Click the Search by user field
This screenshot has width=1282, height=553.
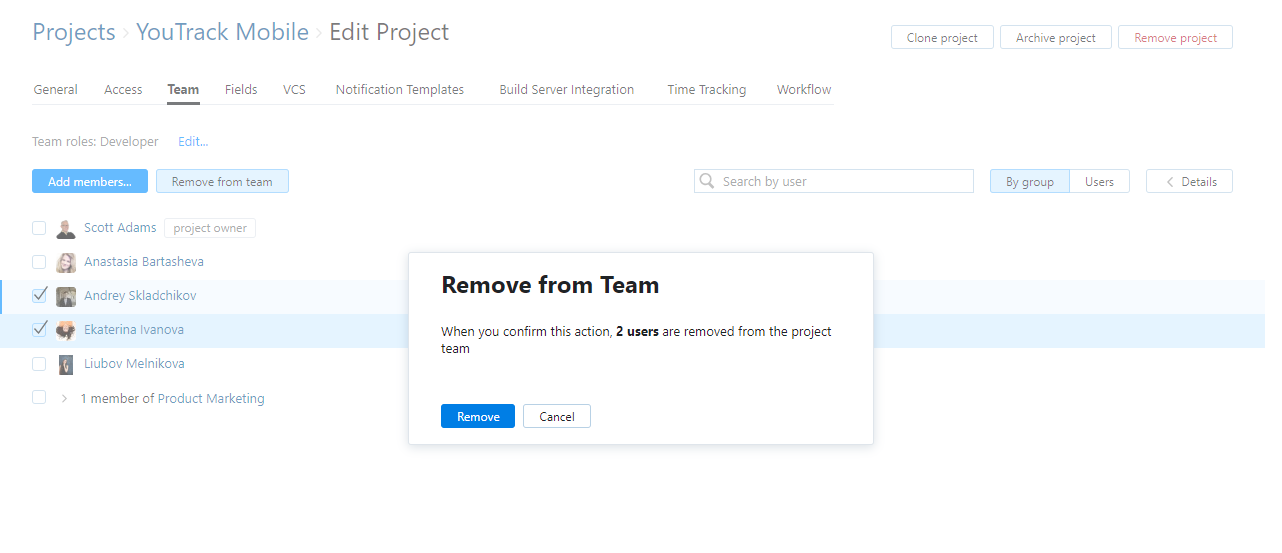840,182
